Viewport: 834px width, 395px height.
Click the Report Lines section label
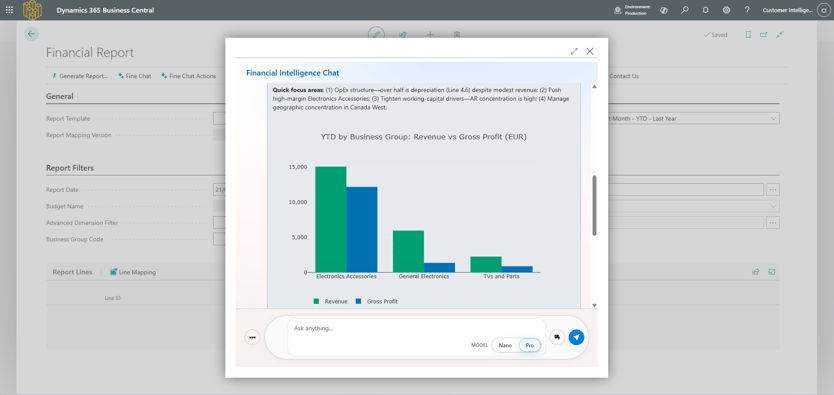tap(72, 272)
